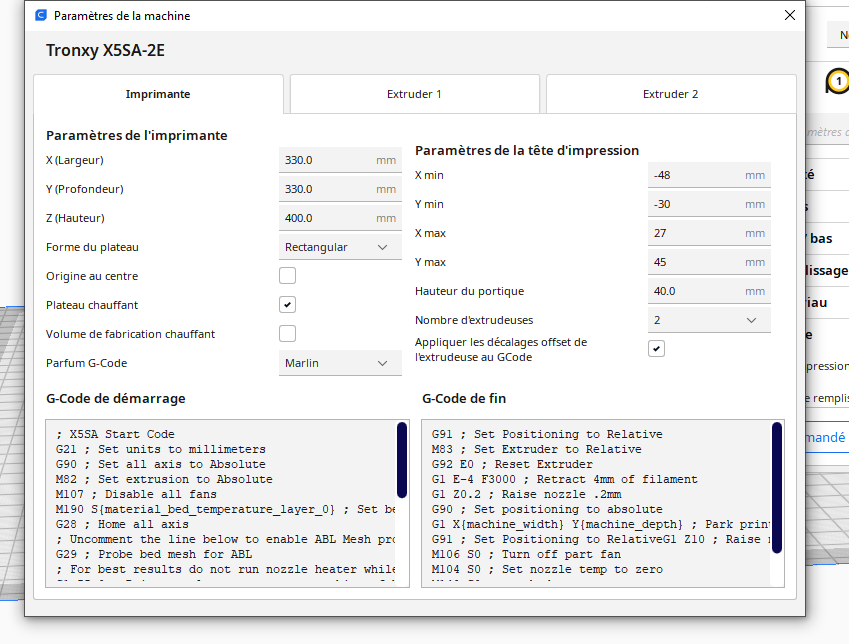Click the X max input field
Screen dimensions: 849x644
coord(709,233)
